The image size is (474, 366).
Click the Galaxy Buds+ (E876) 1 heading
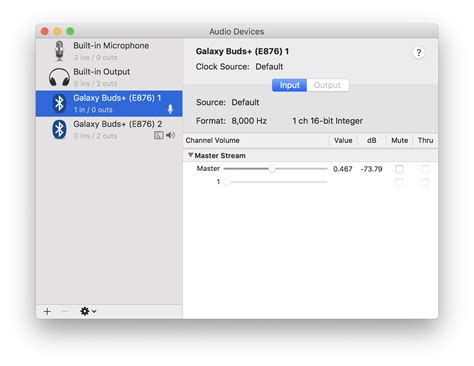point(242,51)
